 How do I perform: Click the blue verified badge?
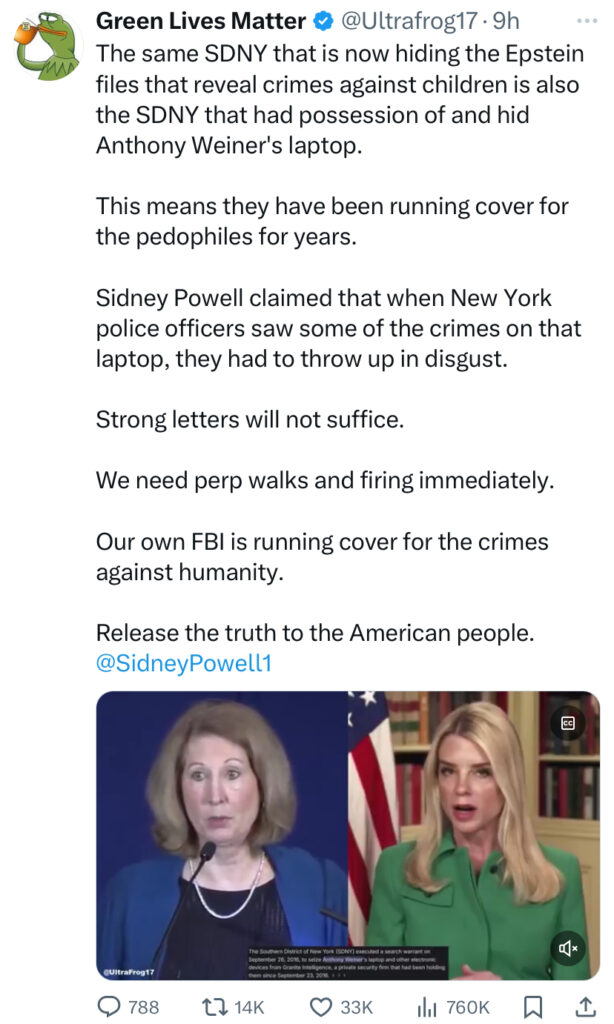pyautogui.click(x=323, y=22)
